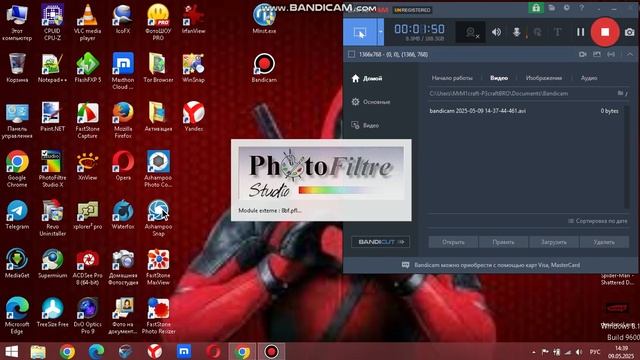This screenshot has width=640, height=360.
Task: Switch to the Начало работы tab
Action: (452, 78)
